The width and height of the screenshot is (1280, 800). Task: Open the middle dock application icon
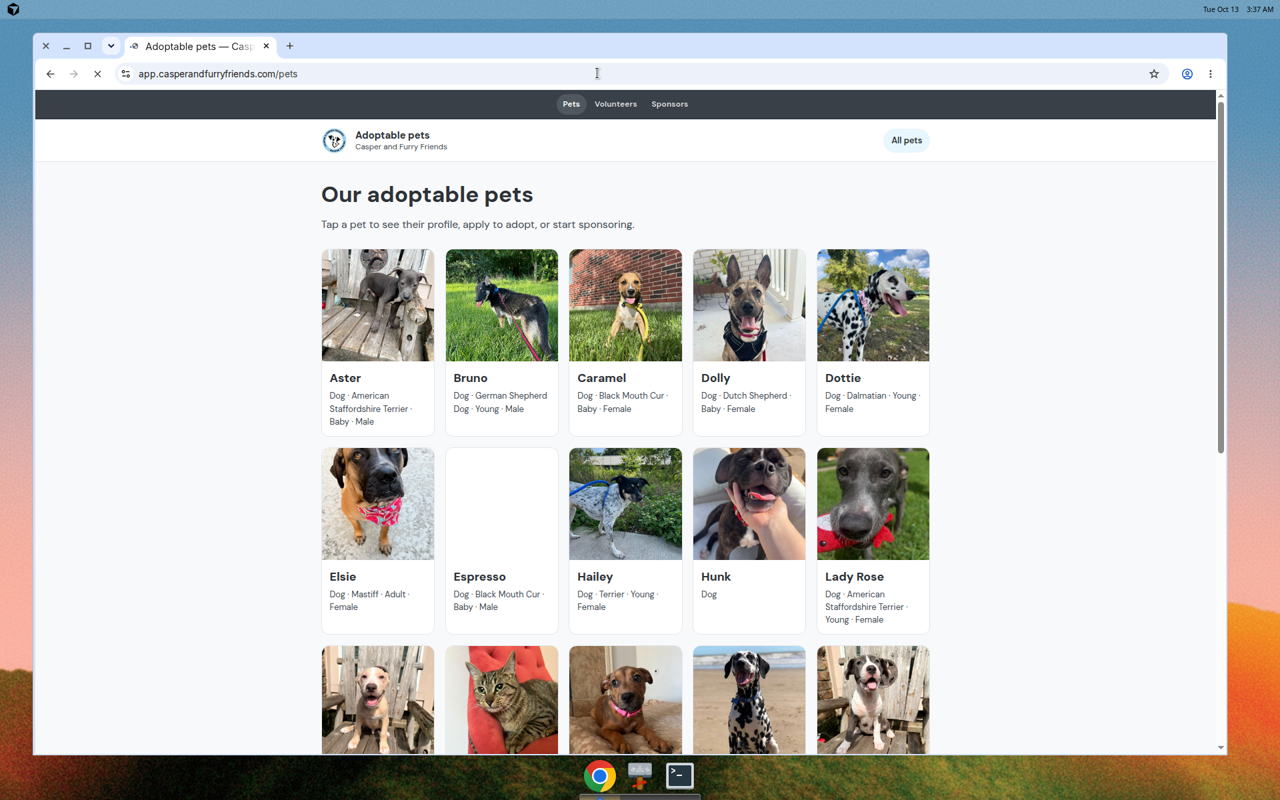(640, 776)
